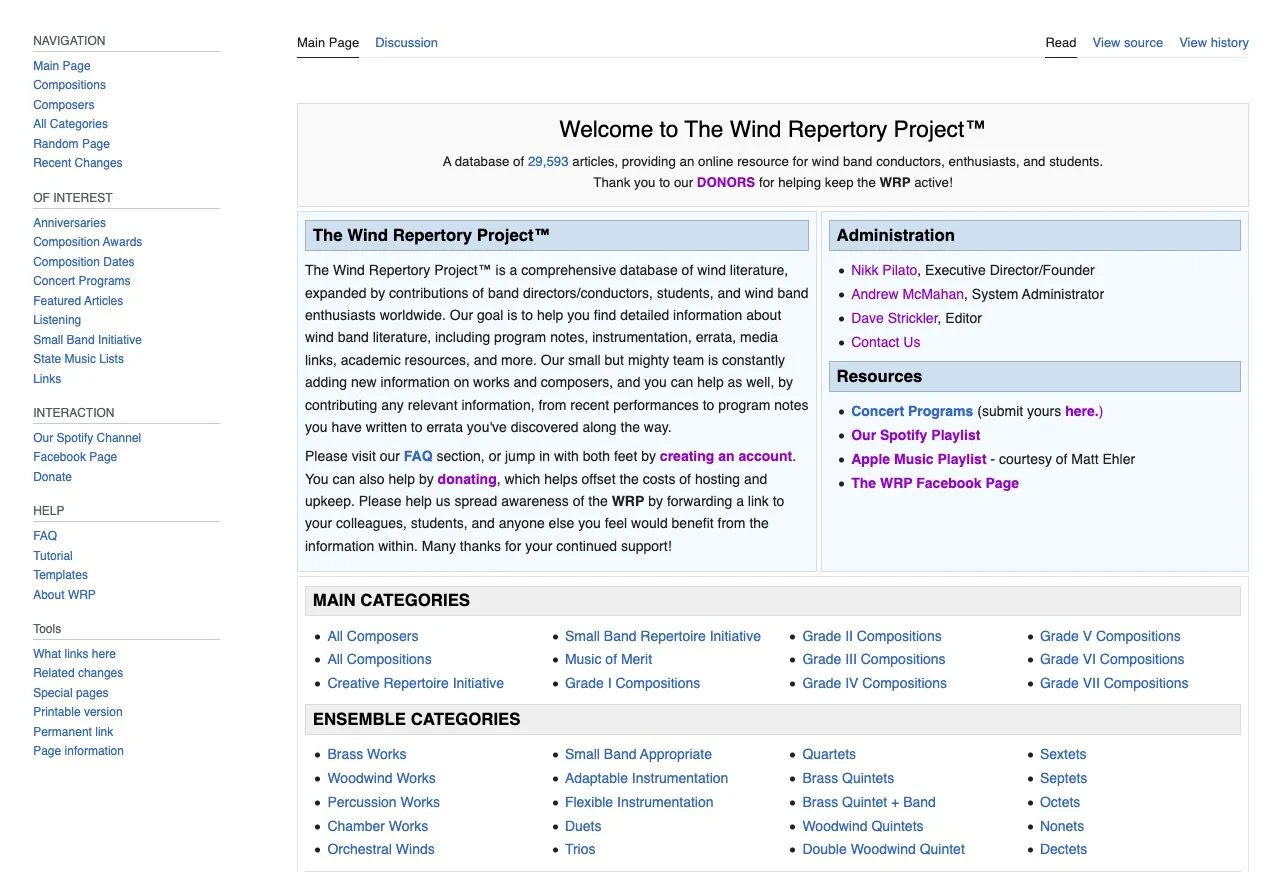Open the View source tab
The image size is (1284, 872).
coord(1128,43)
